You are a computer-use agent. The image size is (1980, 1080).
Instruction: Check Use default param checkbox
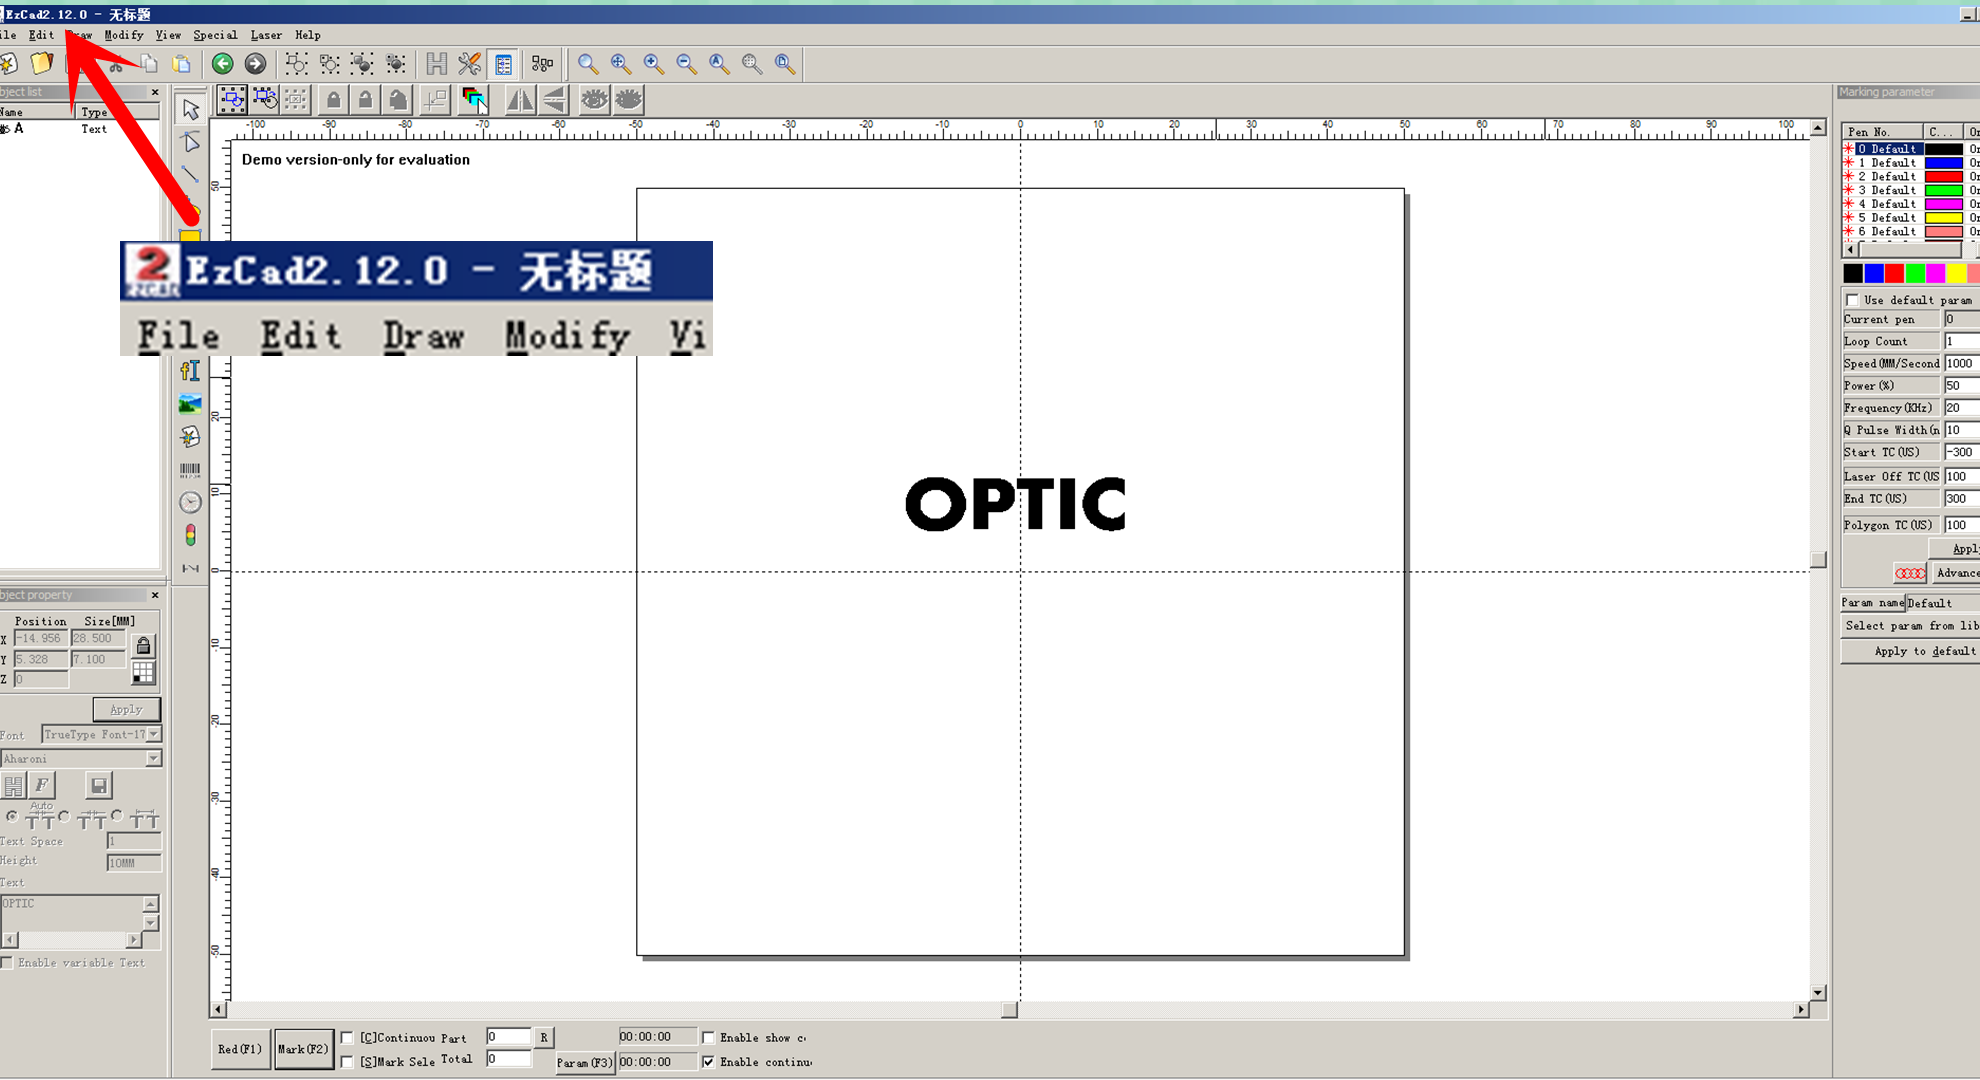(x=1852, y=300)
